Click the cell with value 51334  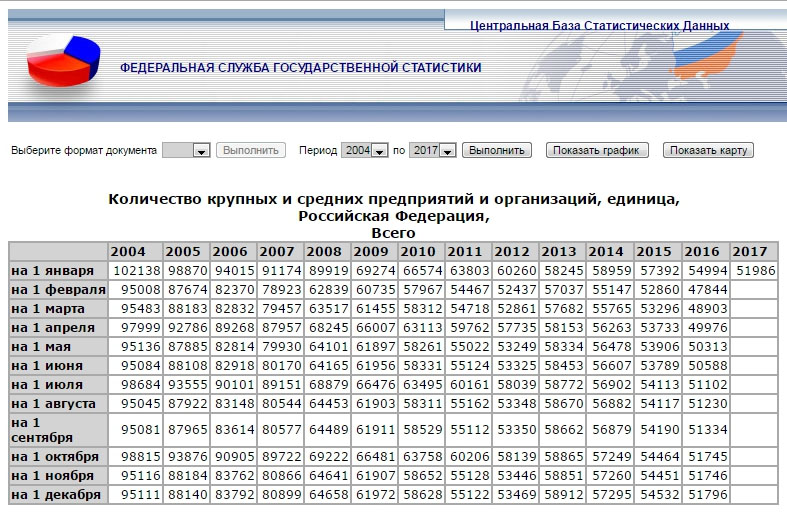click(x=706, y=430)
